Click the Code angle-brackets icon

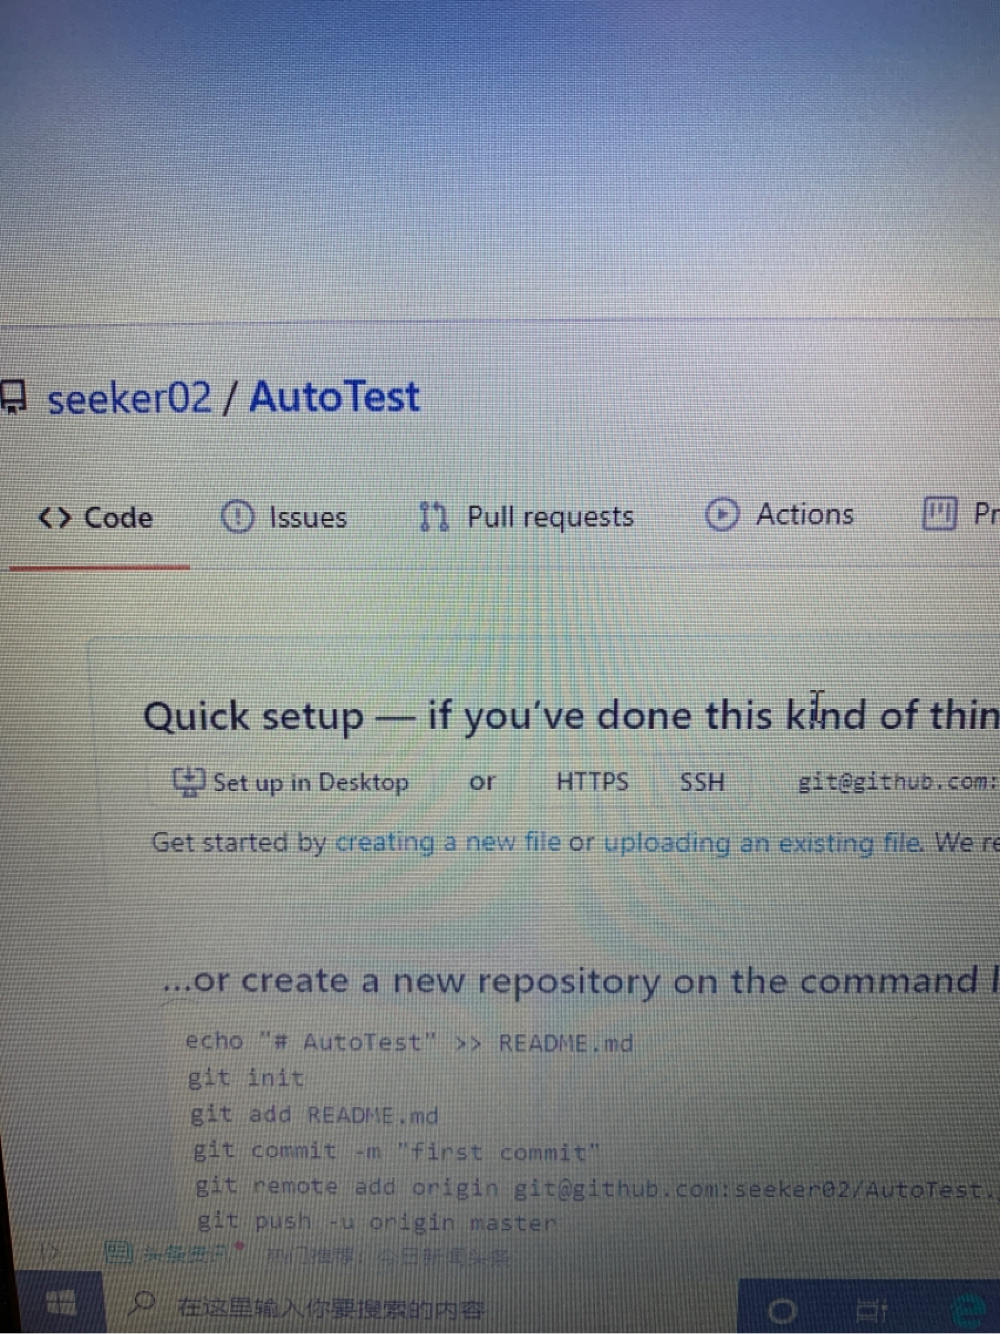pos(55,518)
